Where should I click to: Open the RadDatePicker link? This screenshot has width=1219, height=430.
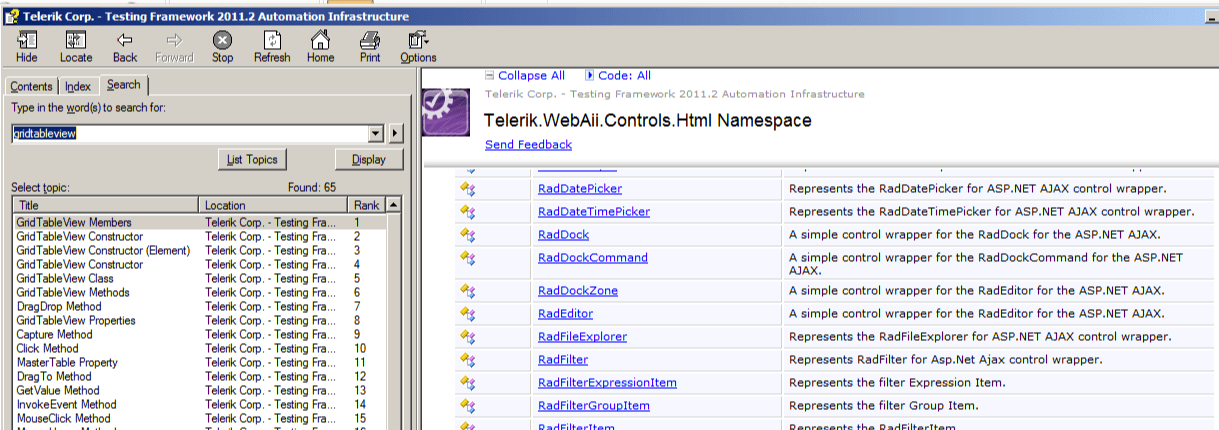tap(579, 188)
